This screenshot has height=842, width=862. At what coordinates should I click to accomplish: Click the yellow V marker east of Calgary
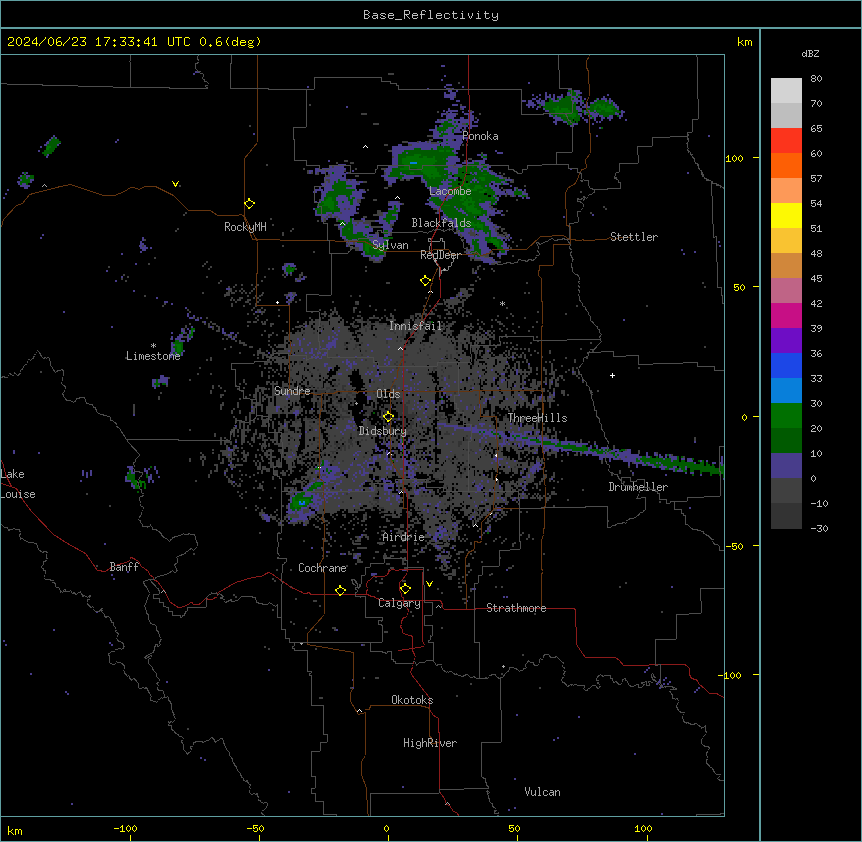pos(429,584)
